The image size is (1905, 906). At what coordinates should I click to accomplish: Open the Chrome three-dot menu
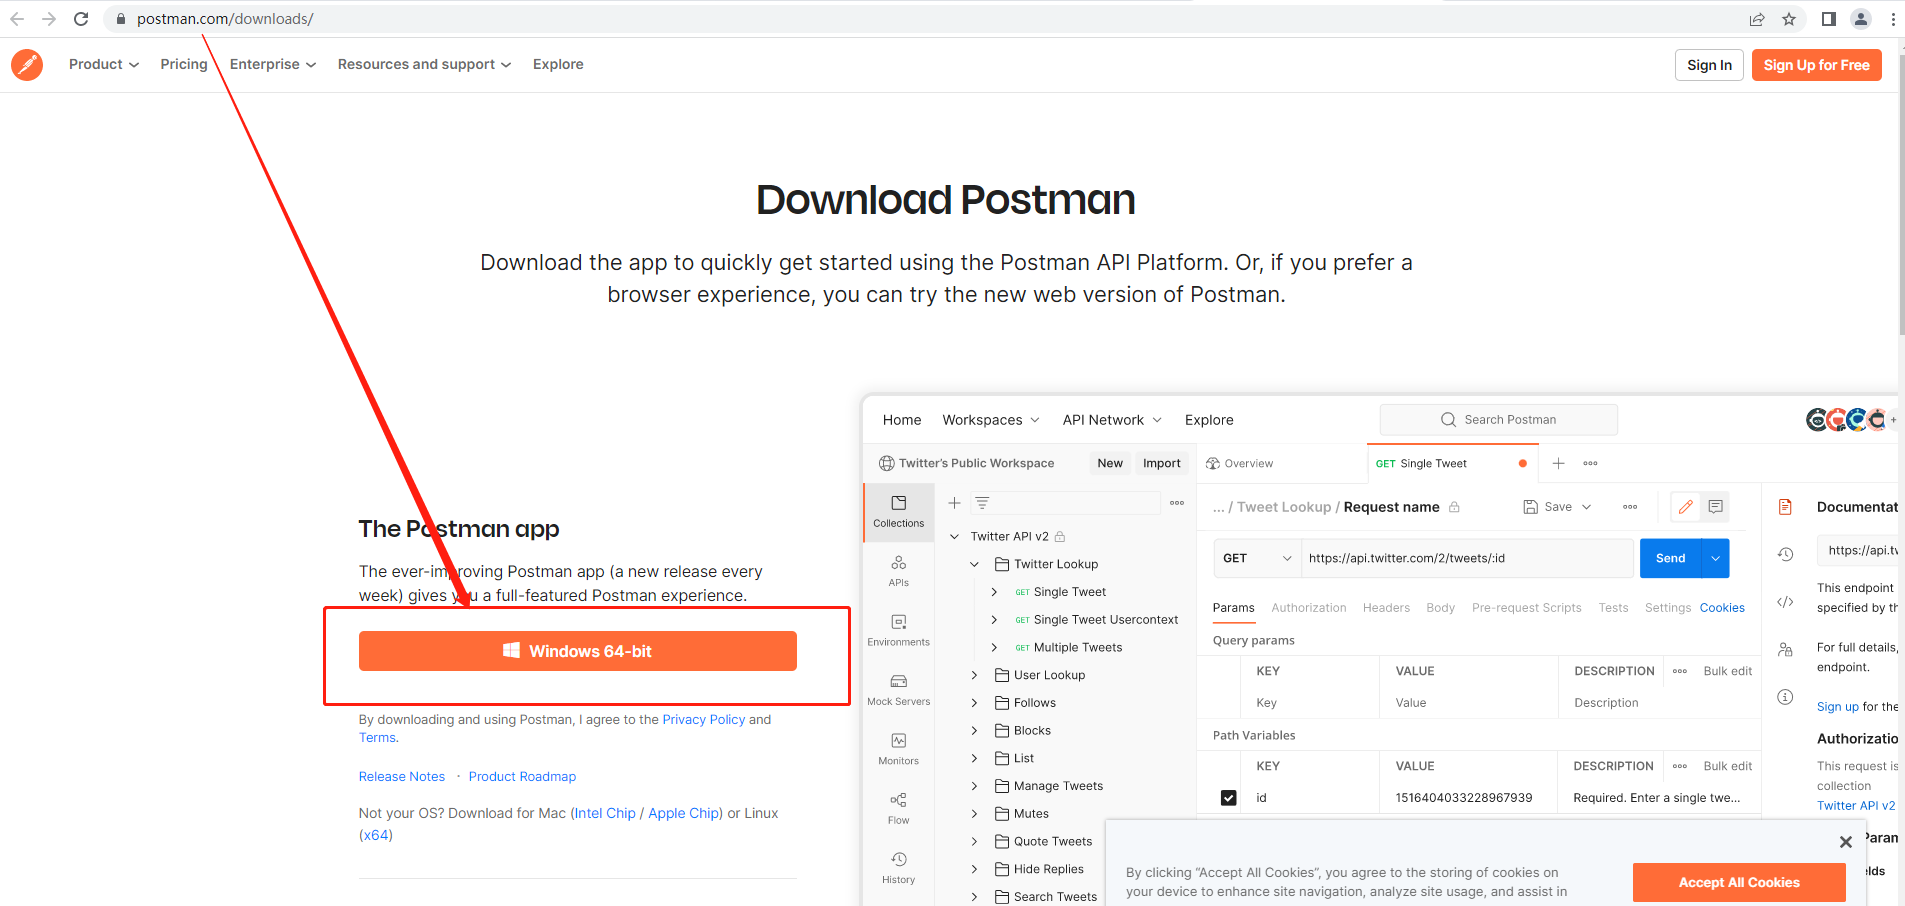pyautogui.click(x=1893, y=19)
